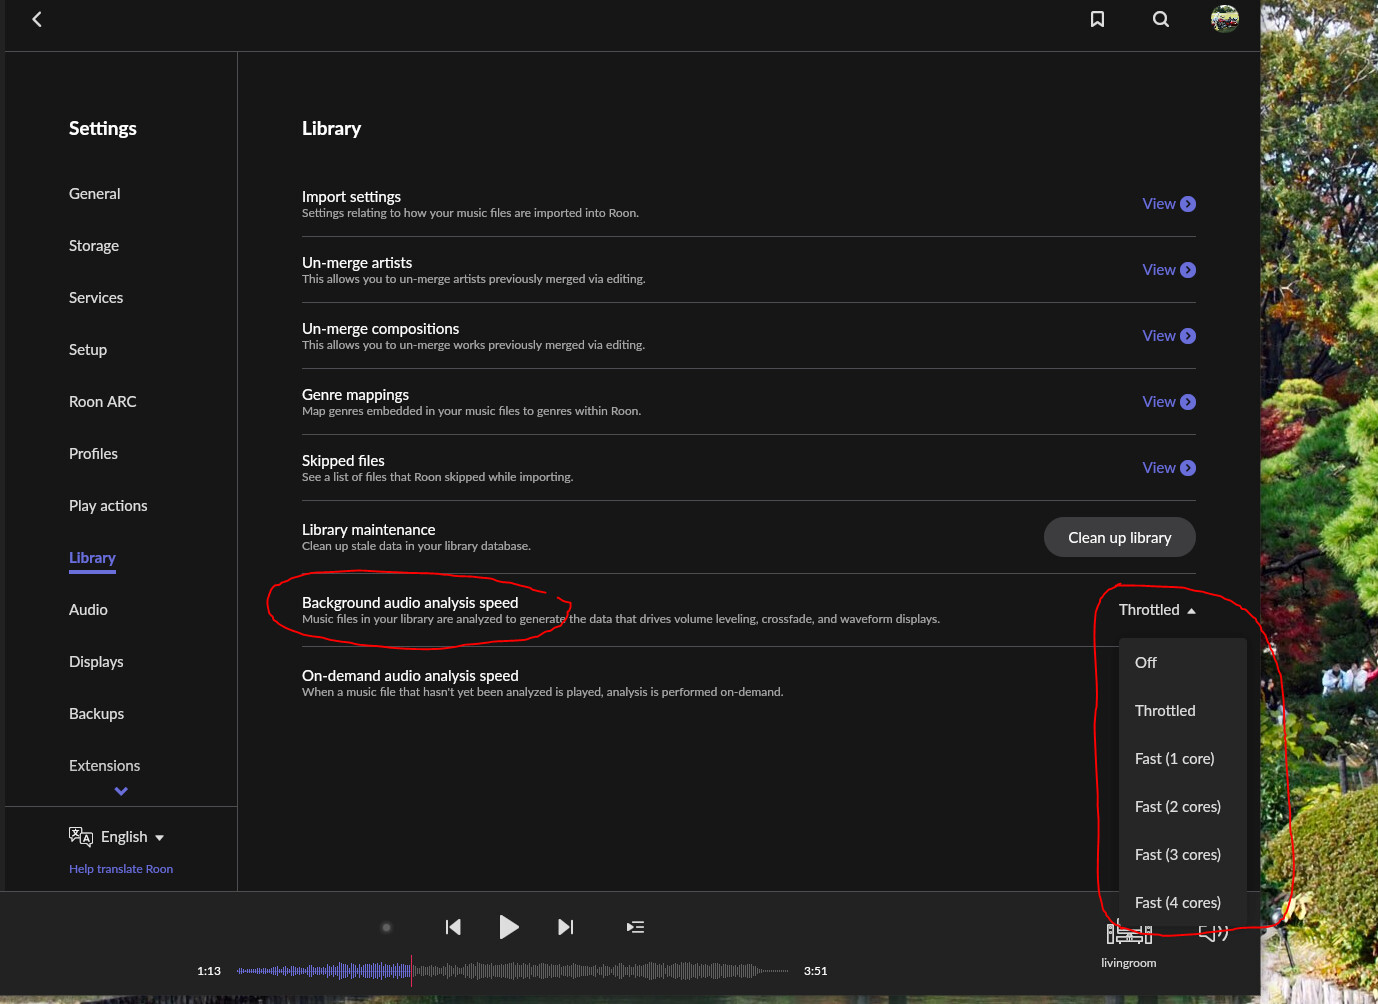Click the translate icon next to English

81,836
